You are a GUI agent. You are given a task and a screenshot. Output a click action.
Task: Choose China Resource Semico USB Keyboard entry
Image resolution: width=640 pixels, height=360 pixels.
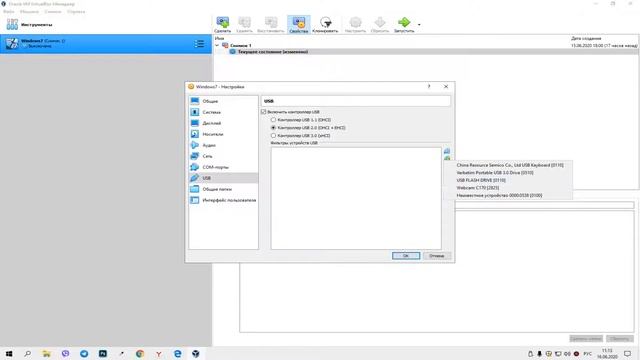509,165
